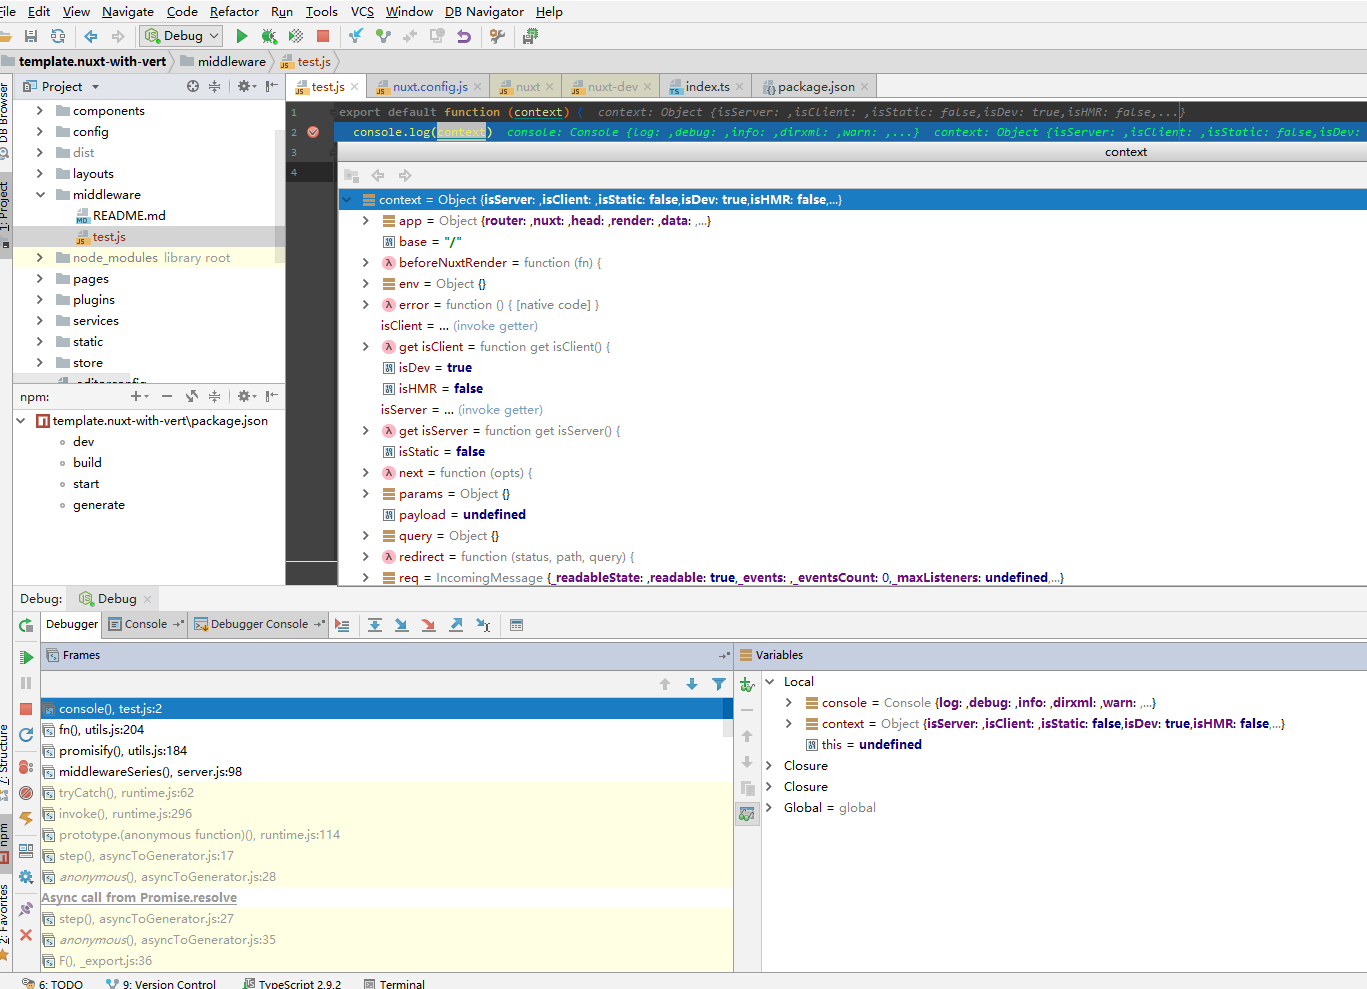Click the Evaluate Expression icon
The width and height of the screenshot is (1367, 989).
(x=516, y=624)
